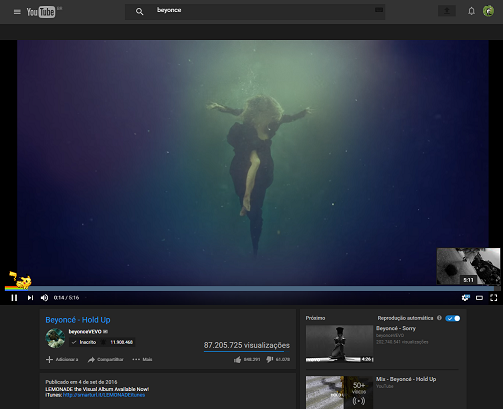This screenshot has width=503, height=409.
Task: Switch to theater mode
Action: click(x=479, y=298)
